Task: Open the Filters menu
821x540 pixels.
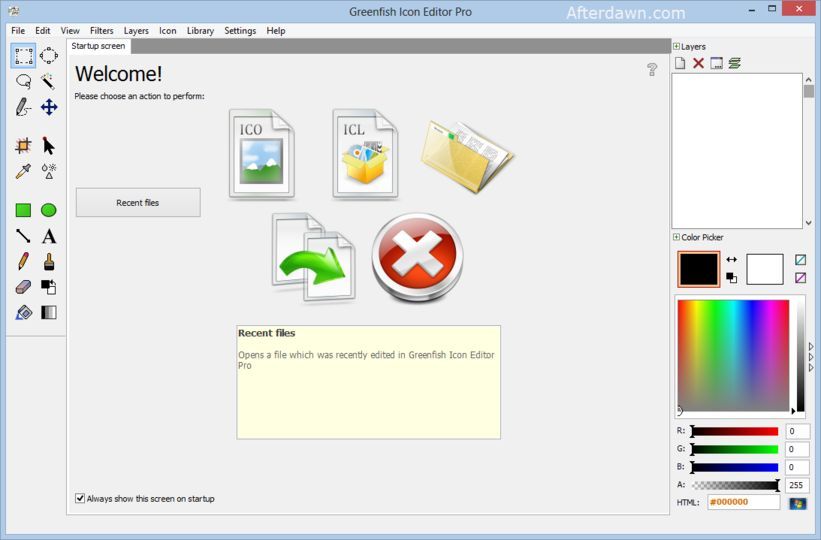Action: coord(102,30)
